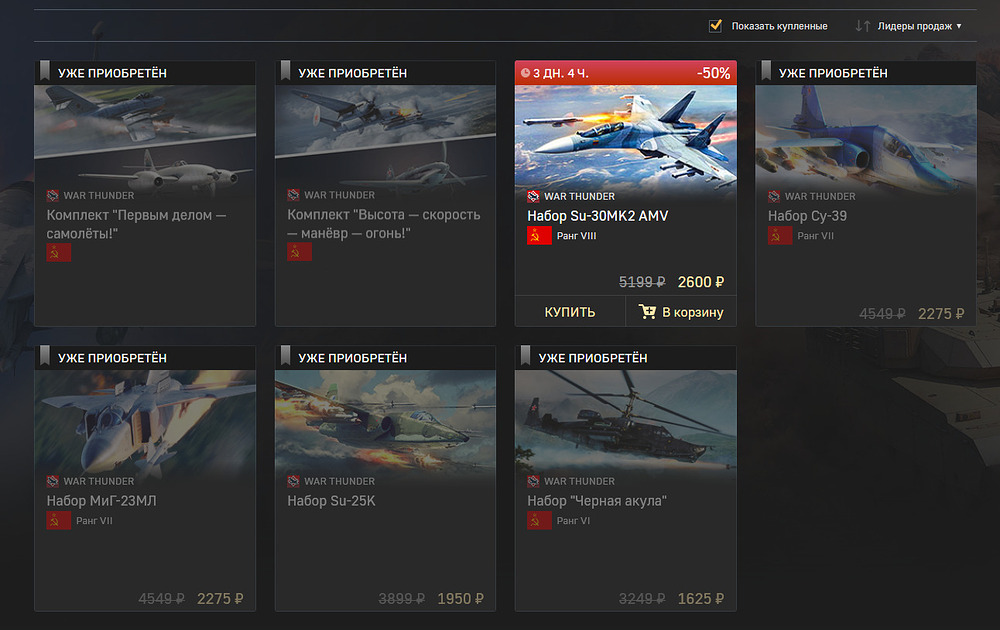
Task: Click the title "Набор МиГ-23МЛ"
Action: coord(101,501)
